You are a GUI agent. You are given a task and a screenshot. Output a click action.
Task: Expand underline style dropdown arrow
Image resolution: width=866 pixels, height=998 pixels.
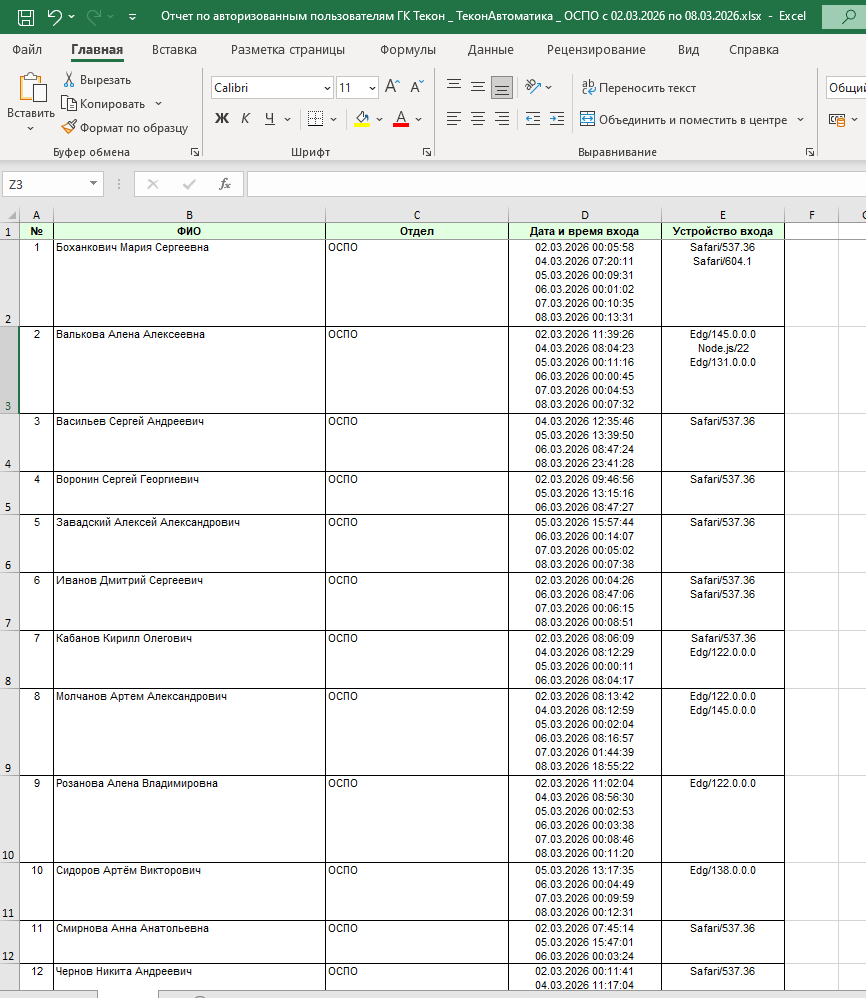click(x=288, y=119)
